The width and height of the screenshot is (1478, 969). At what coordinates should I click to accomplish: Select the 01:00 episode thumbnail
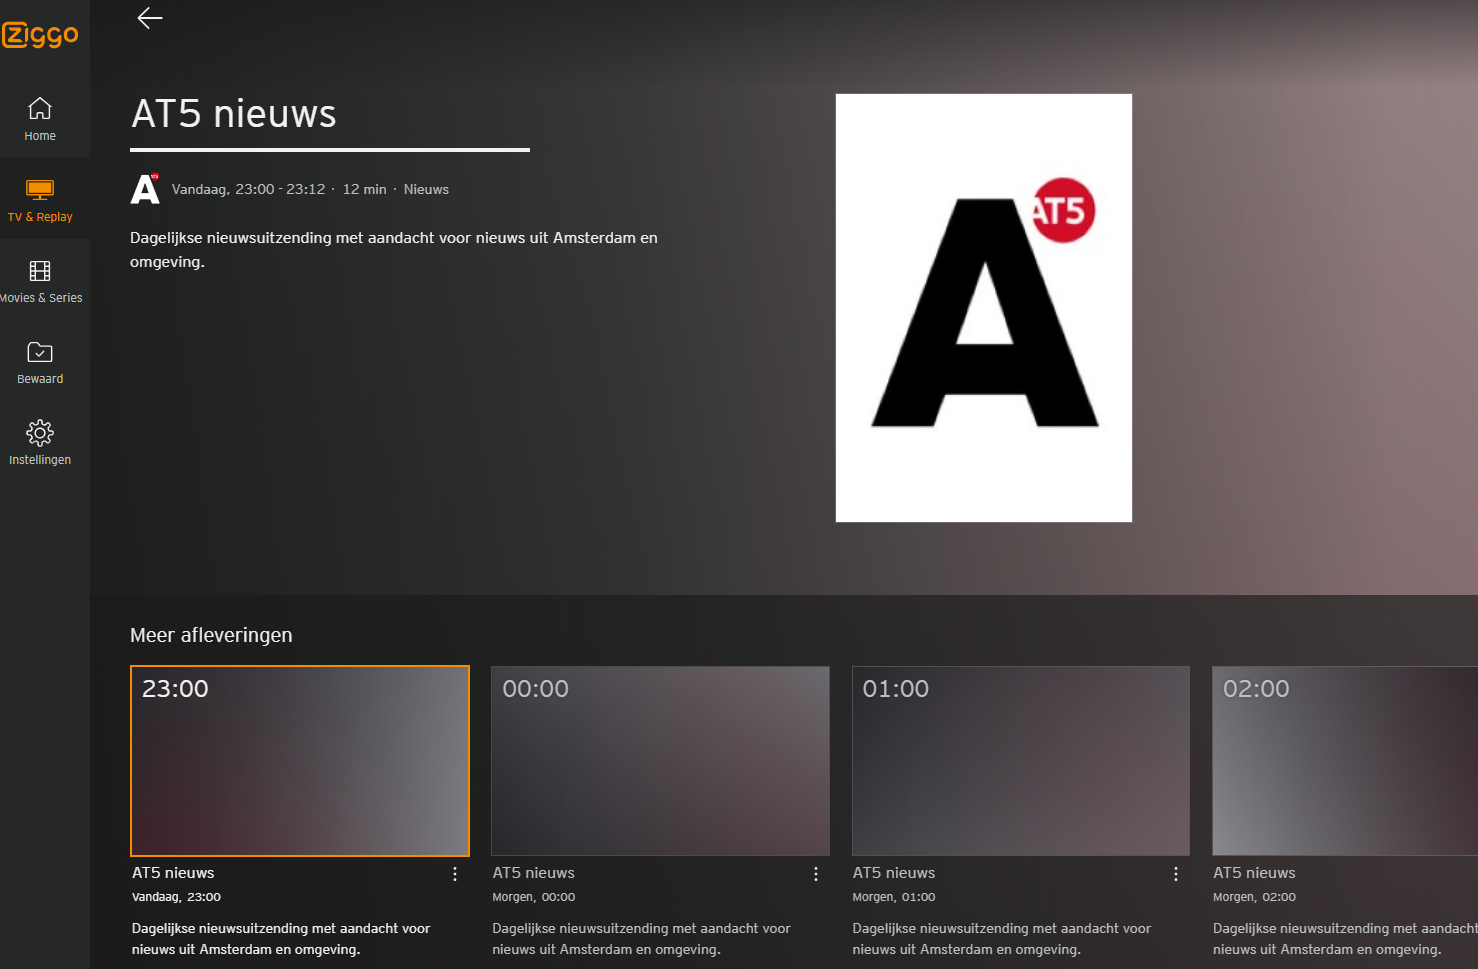click(1021, 761)
